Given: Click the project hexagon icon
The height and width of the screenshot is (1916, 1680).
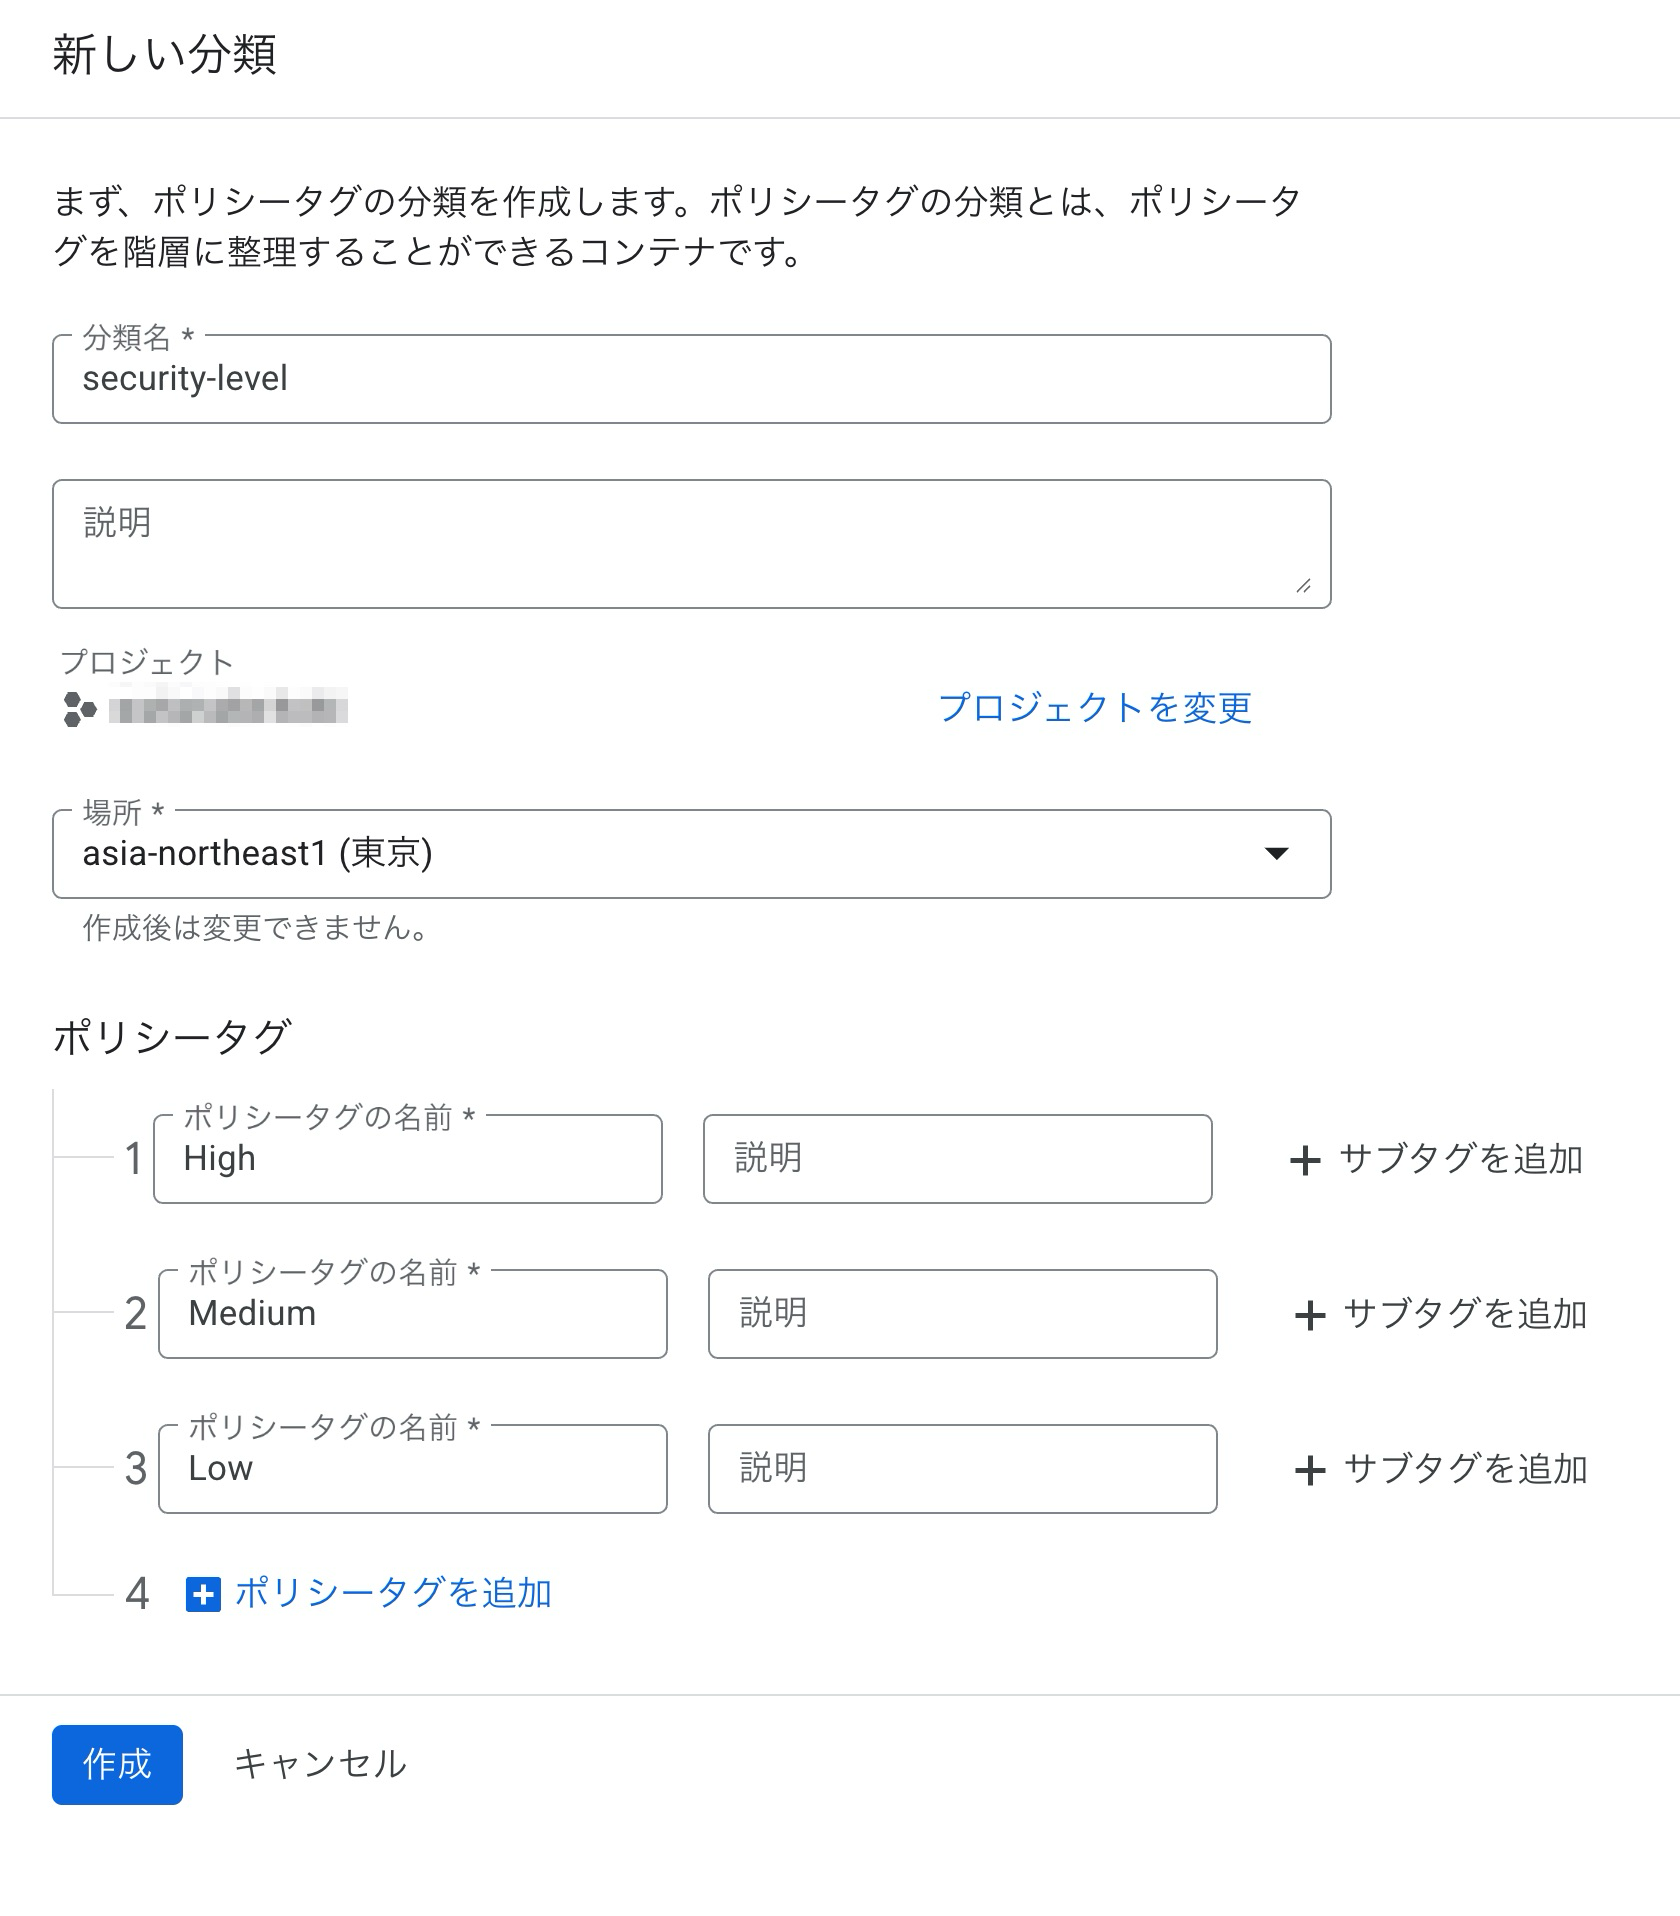Looking at the screenshot, I should click(x=79, y=709).
